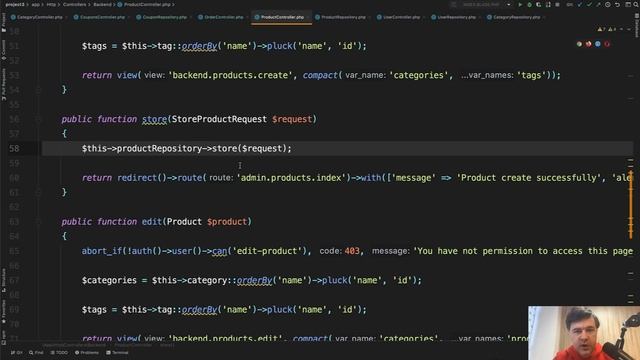Collapse the block ending at line 61
Viewport: 640px width, 360px height.
[38, 192]
